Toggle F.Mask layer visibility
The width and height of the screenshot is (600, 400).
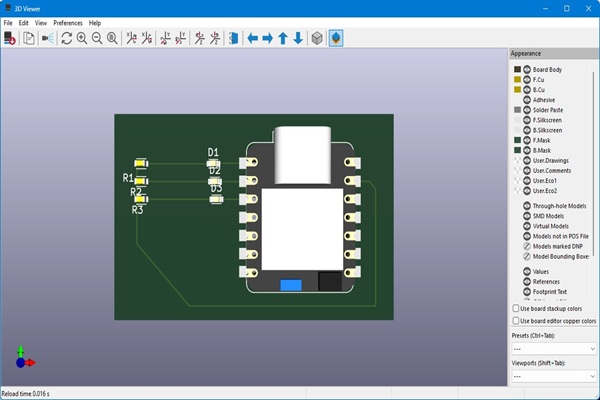(527, 140)
